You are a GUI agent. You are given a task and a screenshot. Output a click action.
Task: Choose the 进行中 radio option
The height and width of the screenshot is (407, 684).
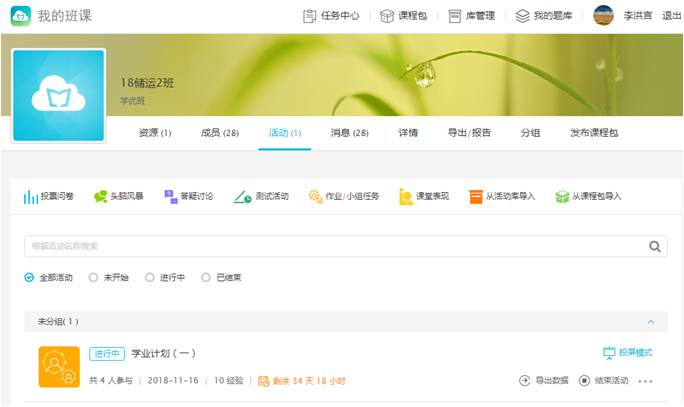(x=150, y=278)
